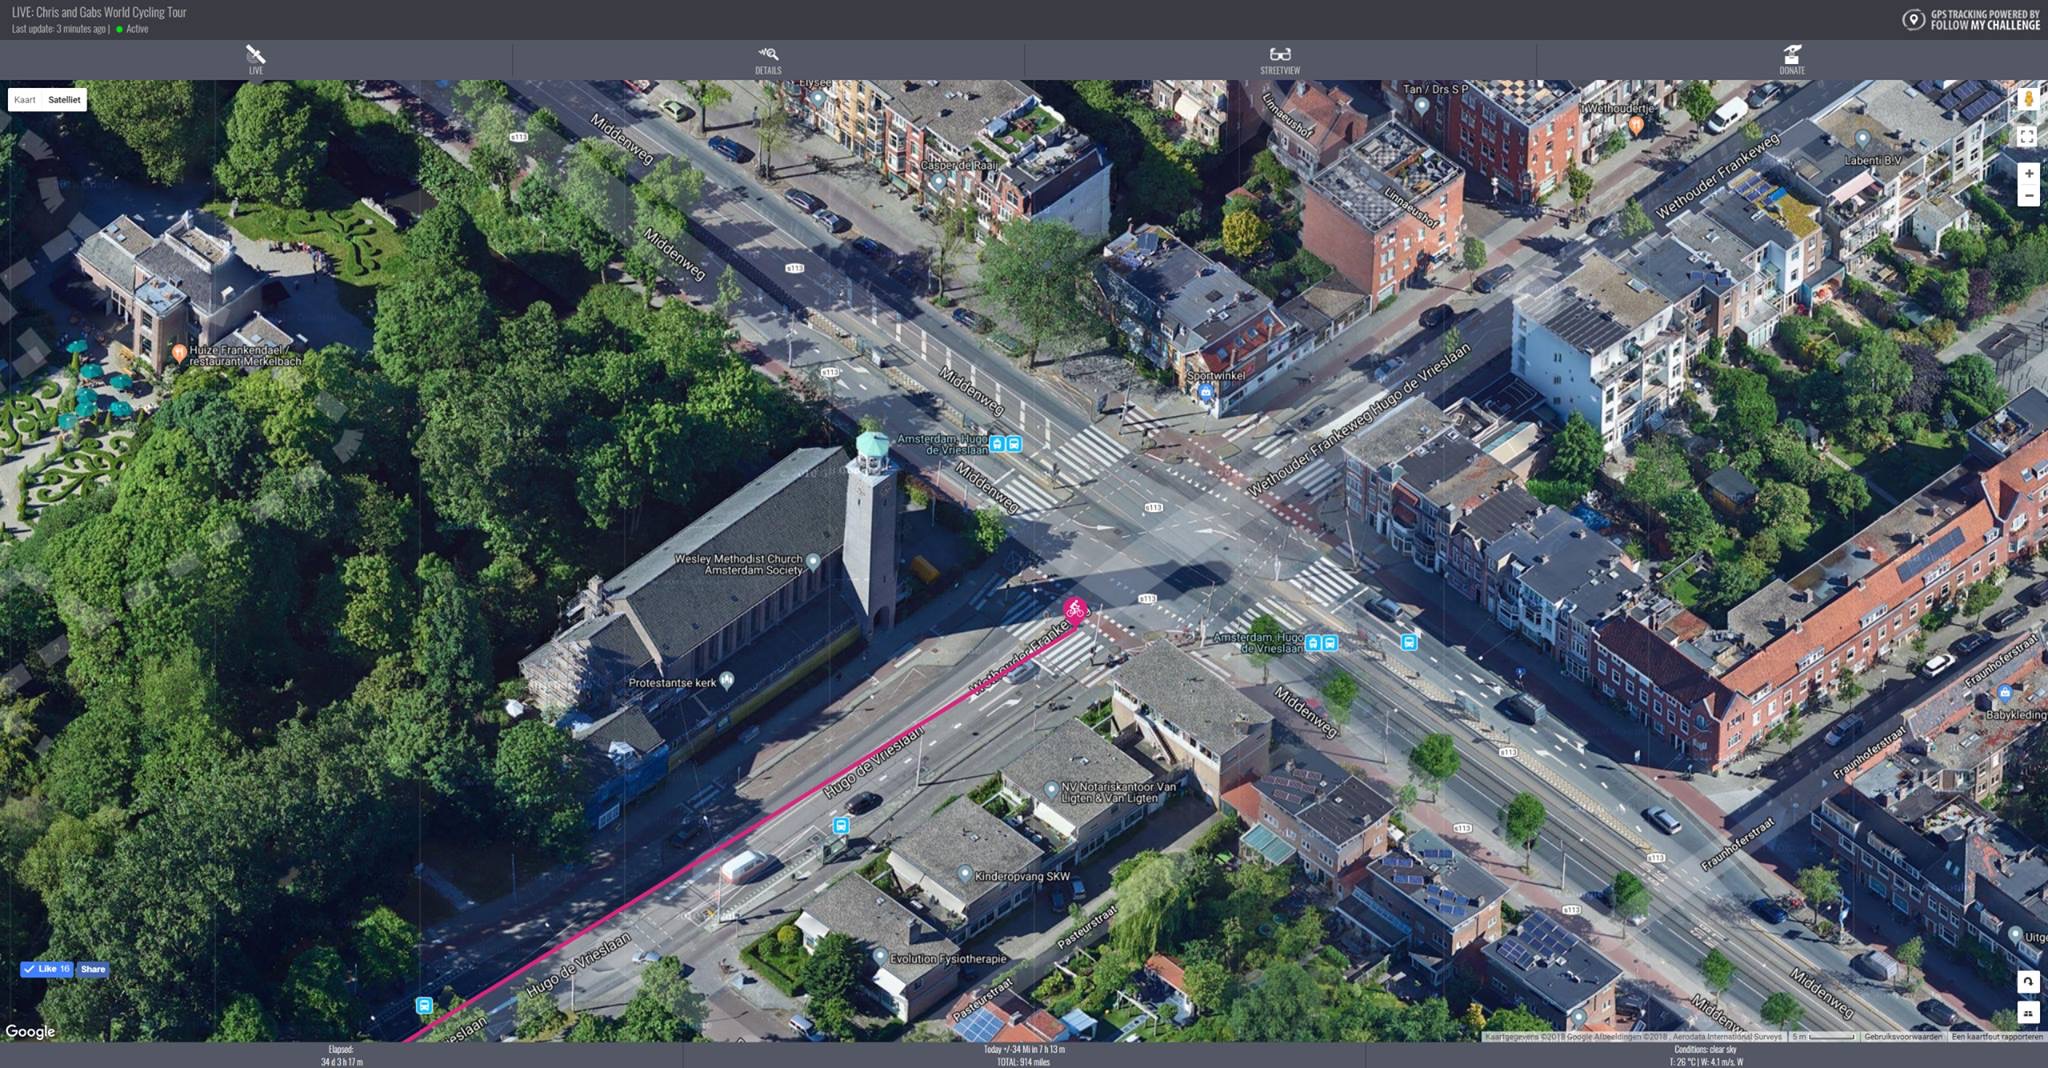Switch to the Streetview tab

coord(1280,59)
